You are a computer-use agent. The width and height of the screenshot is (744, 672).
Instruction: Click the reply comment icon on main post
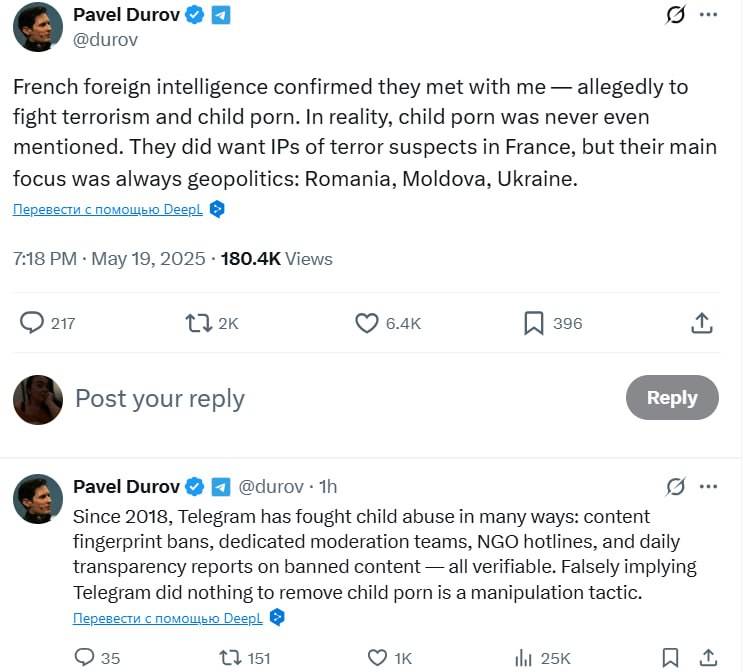33,323
